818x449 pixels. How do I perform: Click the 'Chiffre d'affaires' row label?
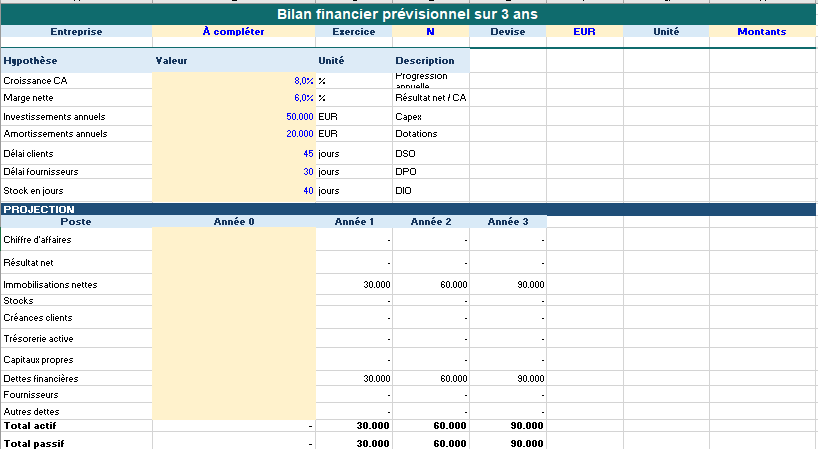click(76, 239)
